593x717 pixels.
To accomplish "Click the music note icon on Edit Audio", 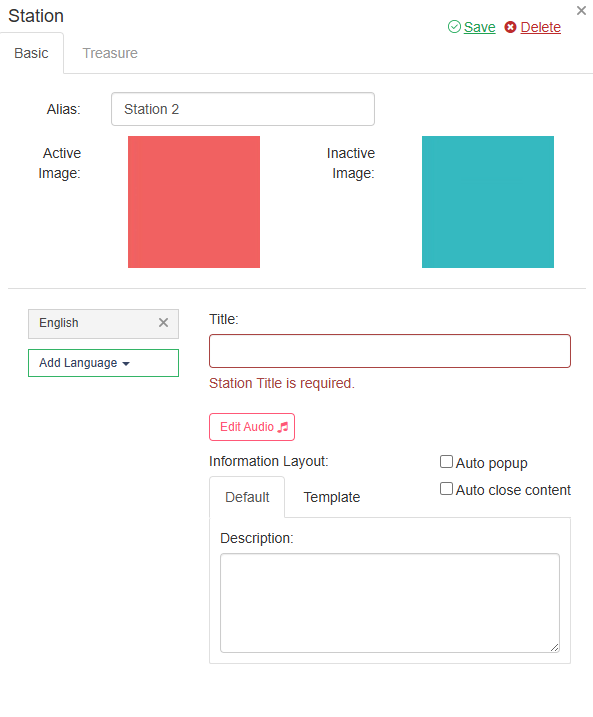I will [x=283, y=427].
